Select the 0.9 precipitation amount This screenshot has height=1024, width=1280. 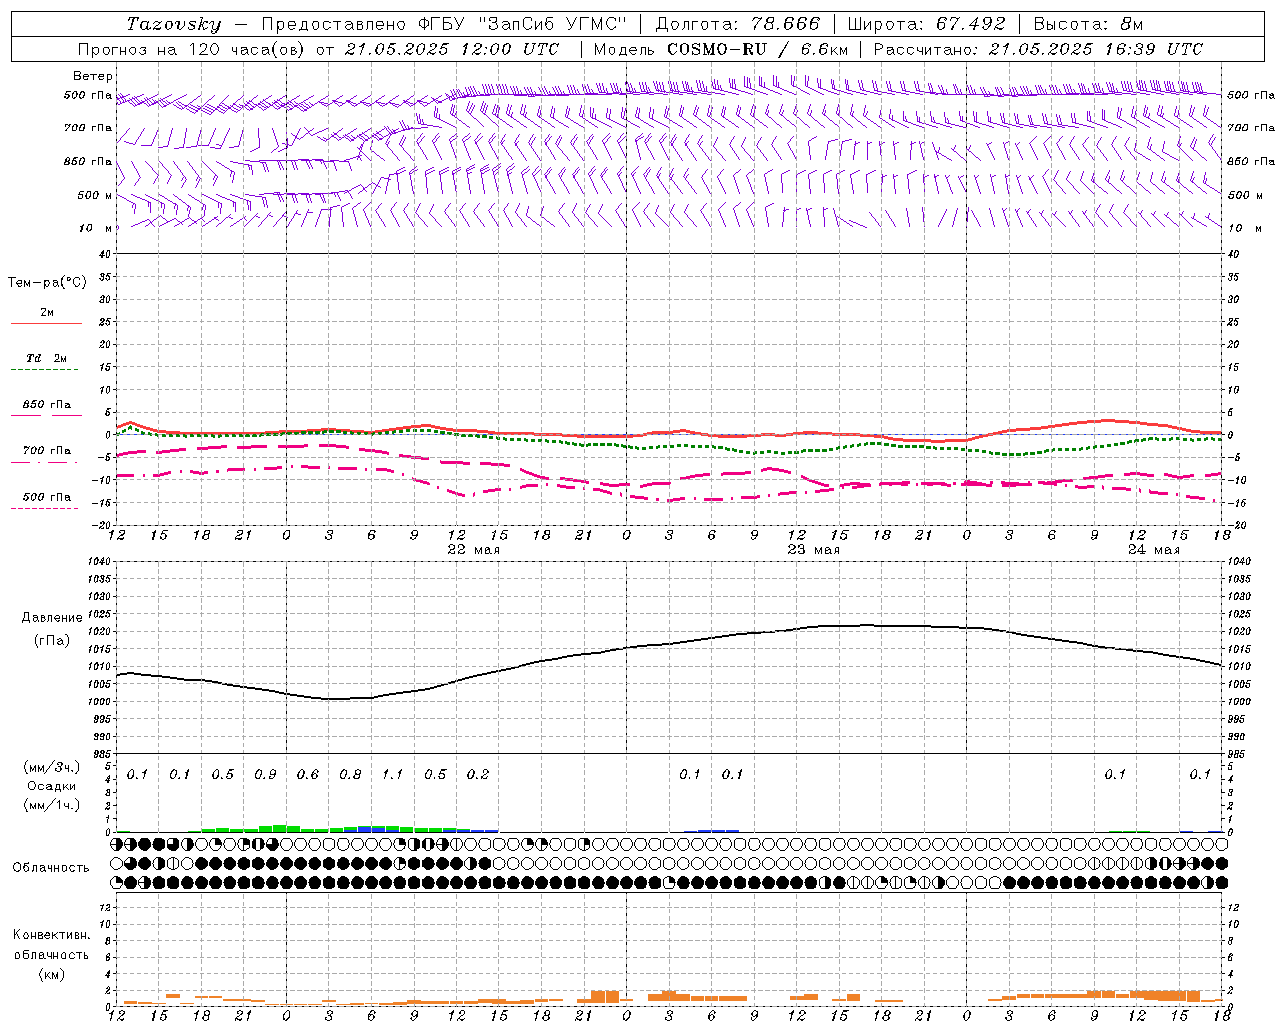click(x=266, y=775)
